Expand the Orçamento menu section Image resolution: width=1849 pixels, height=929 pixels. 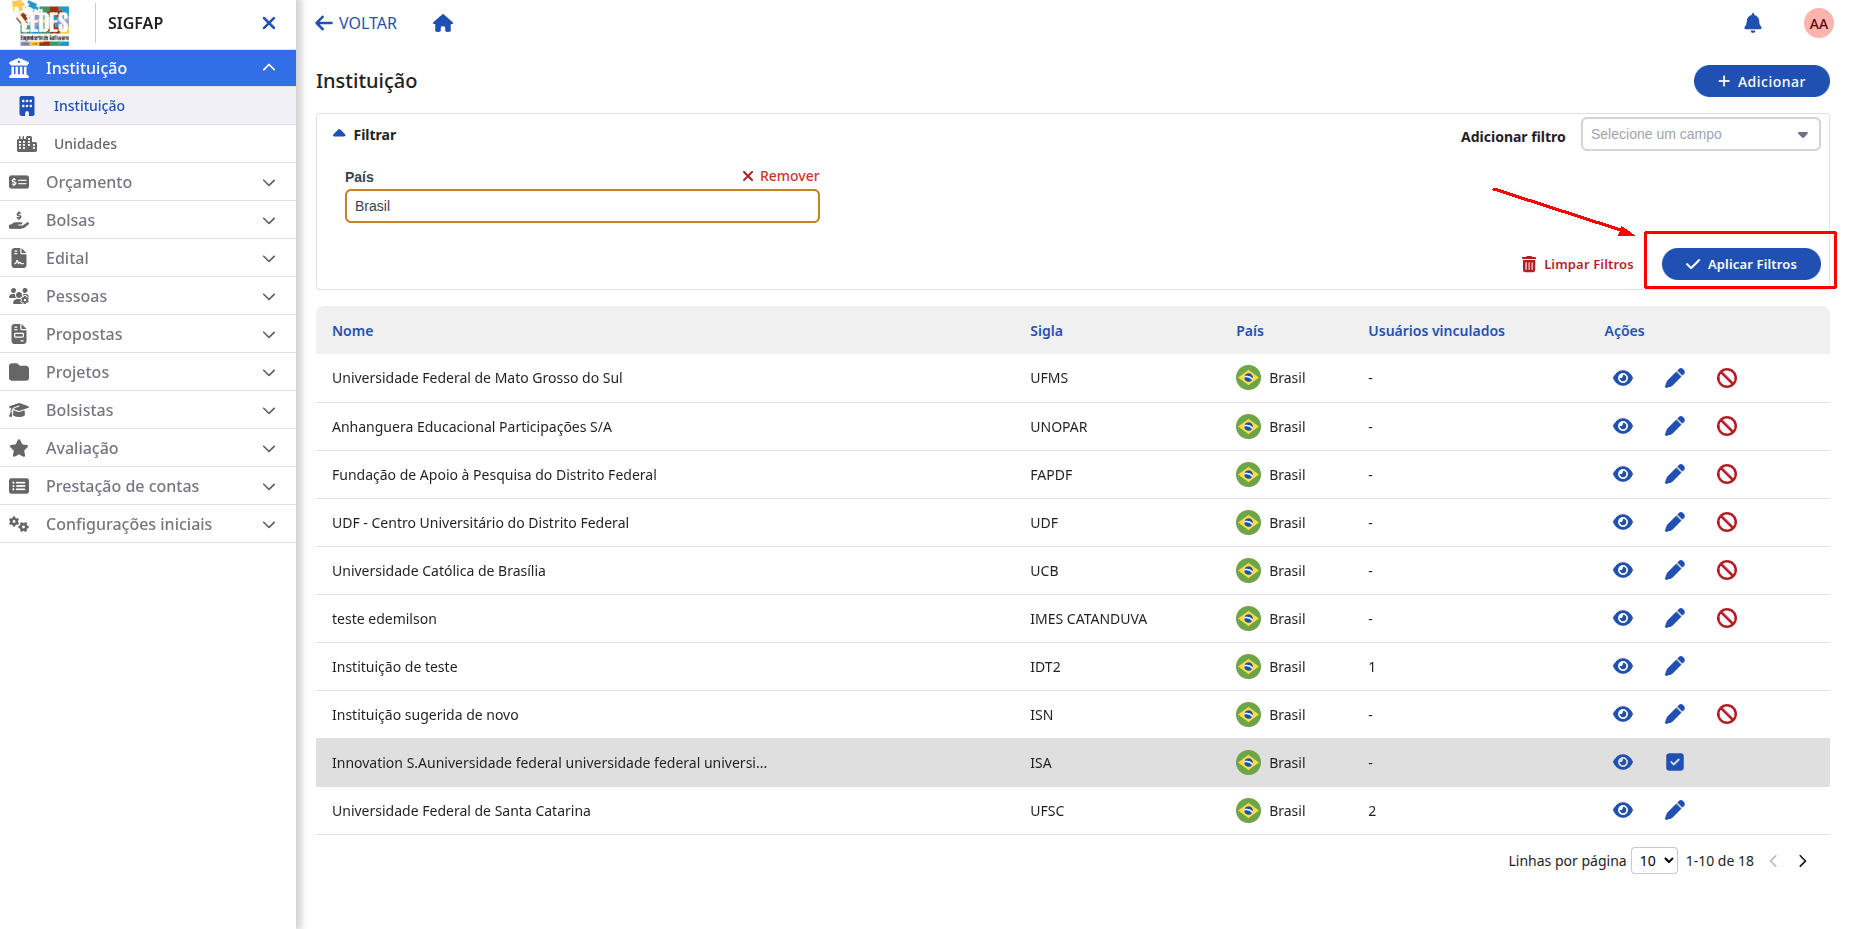(x=148, y=182)
